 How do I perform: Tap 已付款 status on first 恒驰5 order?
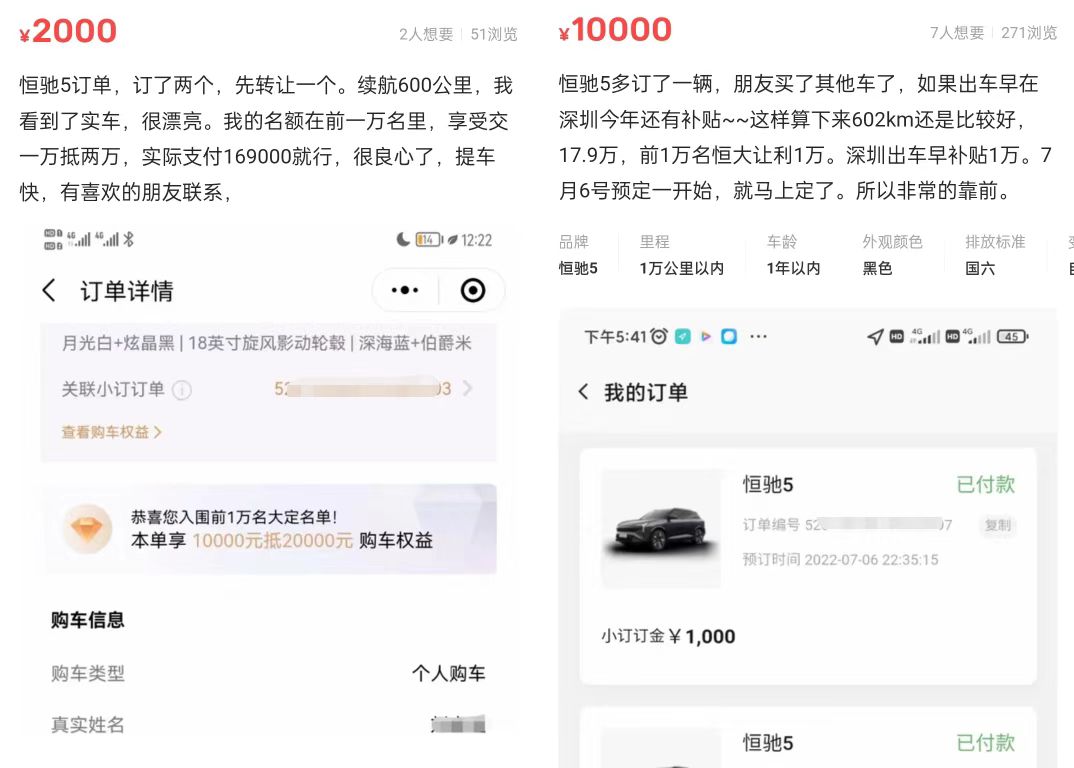click(x=986, y=484)
